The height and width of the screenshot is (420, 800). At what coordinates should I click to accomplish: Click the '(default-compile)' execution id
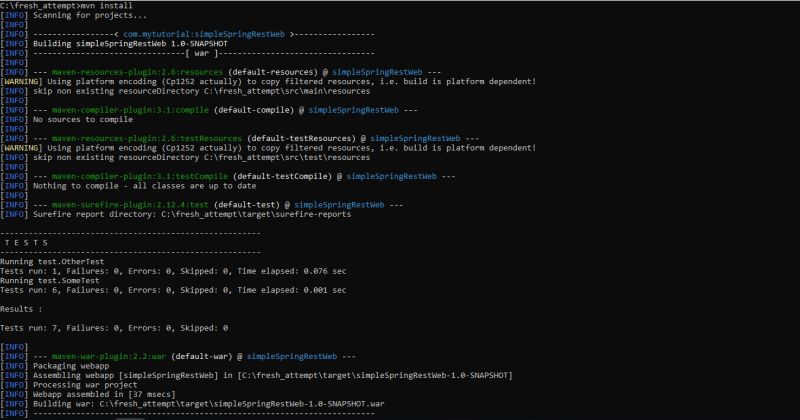pos(254,110)
